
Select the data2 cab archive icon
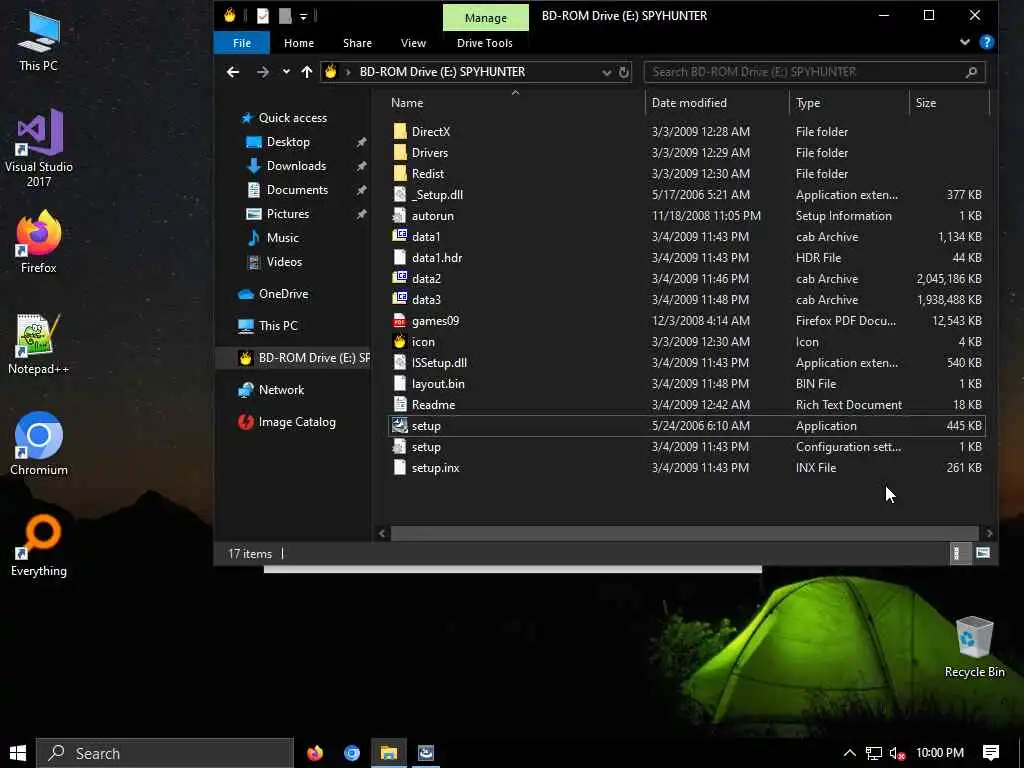400,278
